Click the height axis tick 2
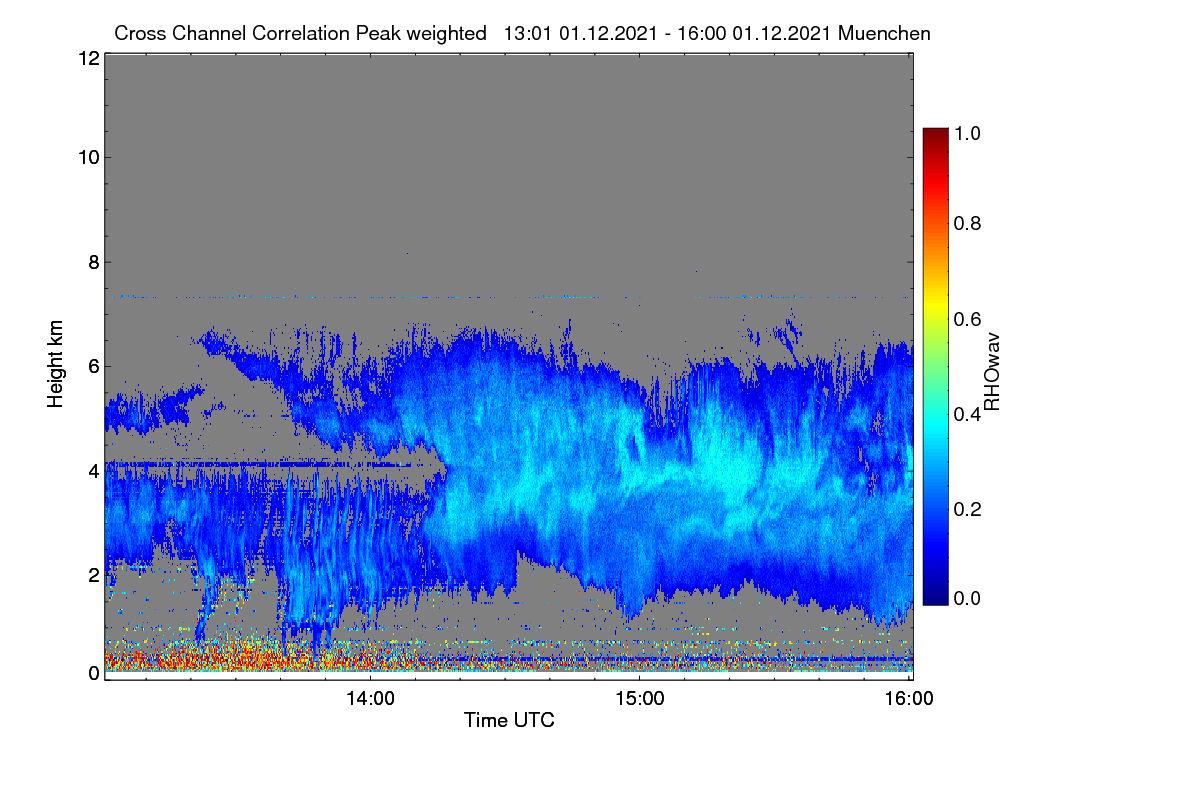 (94, 574)
